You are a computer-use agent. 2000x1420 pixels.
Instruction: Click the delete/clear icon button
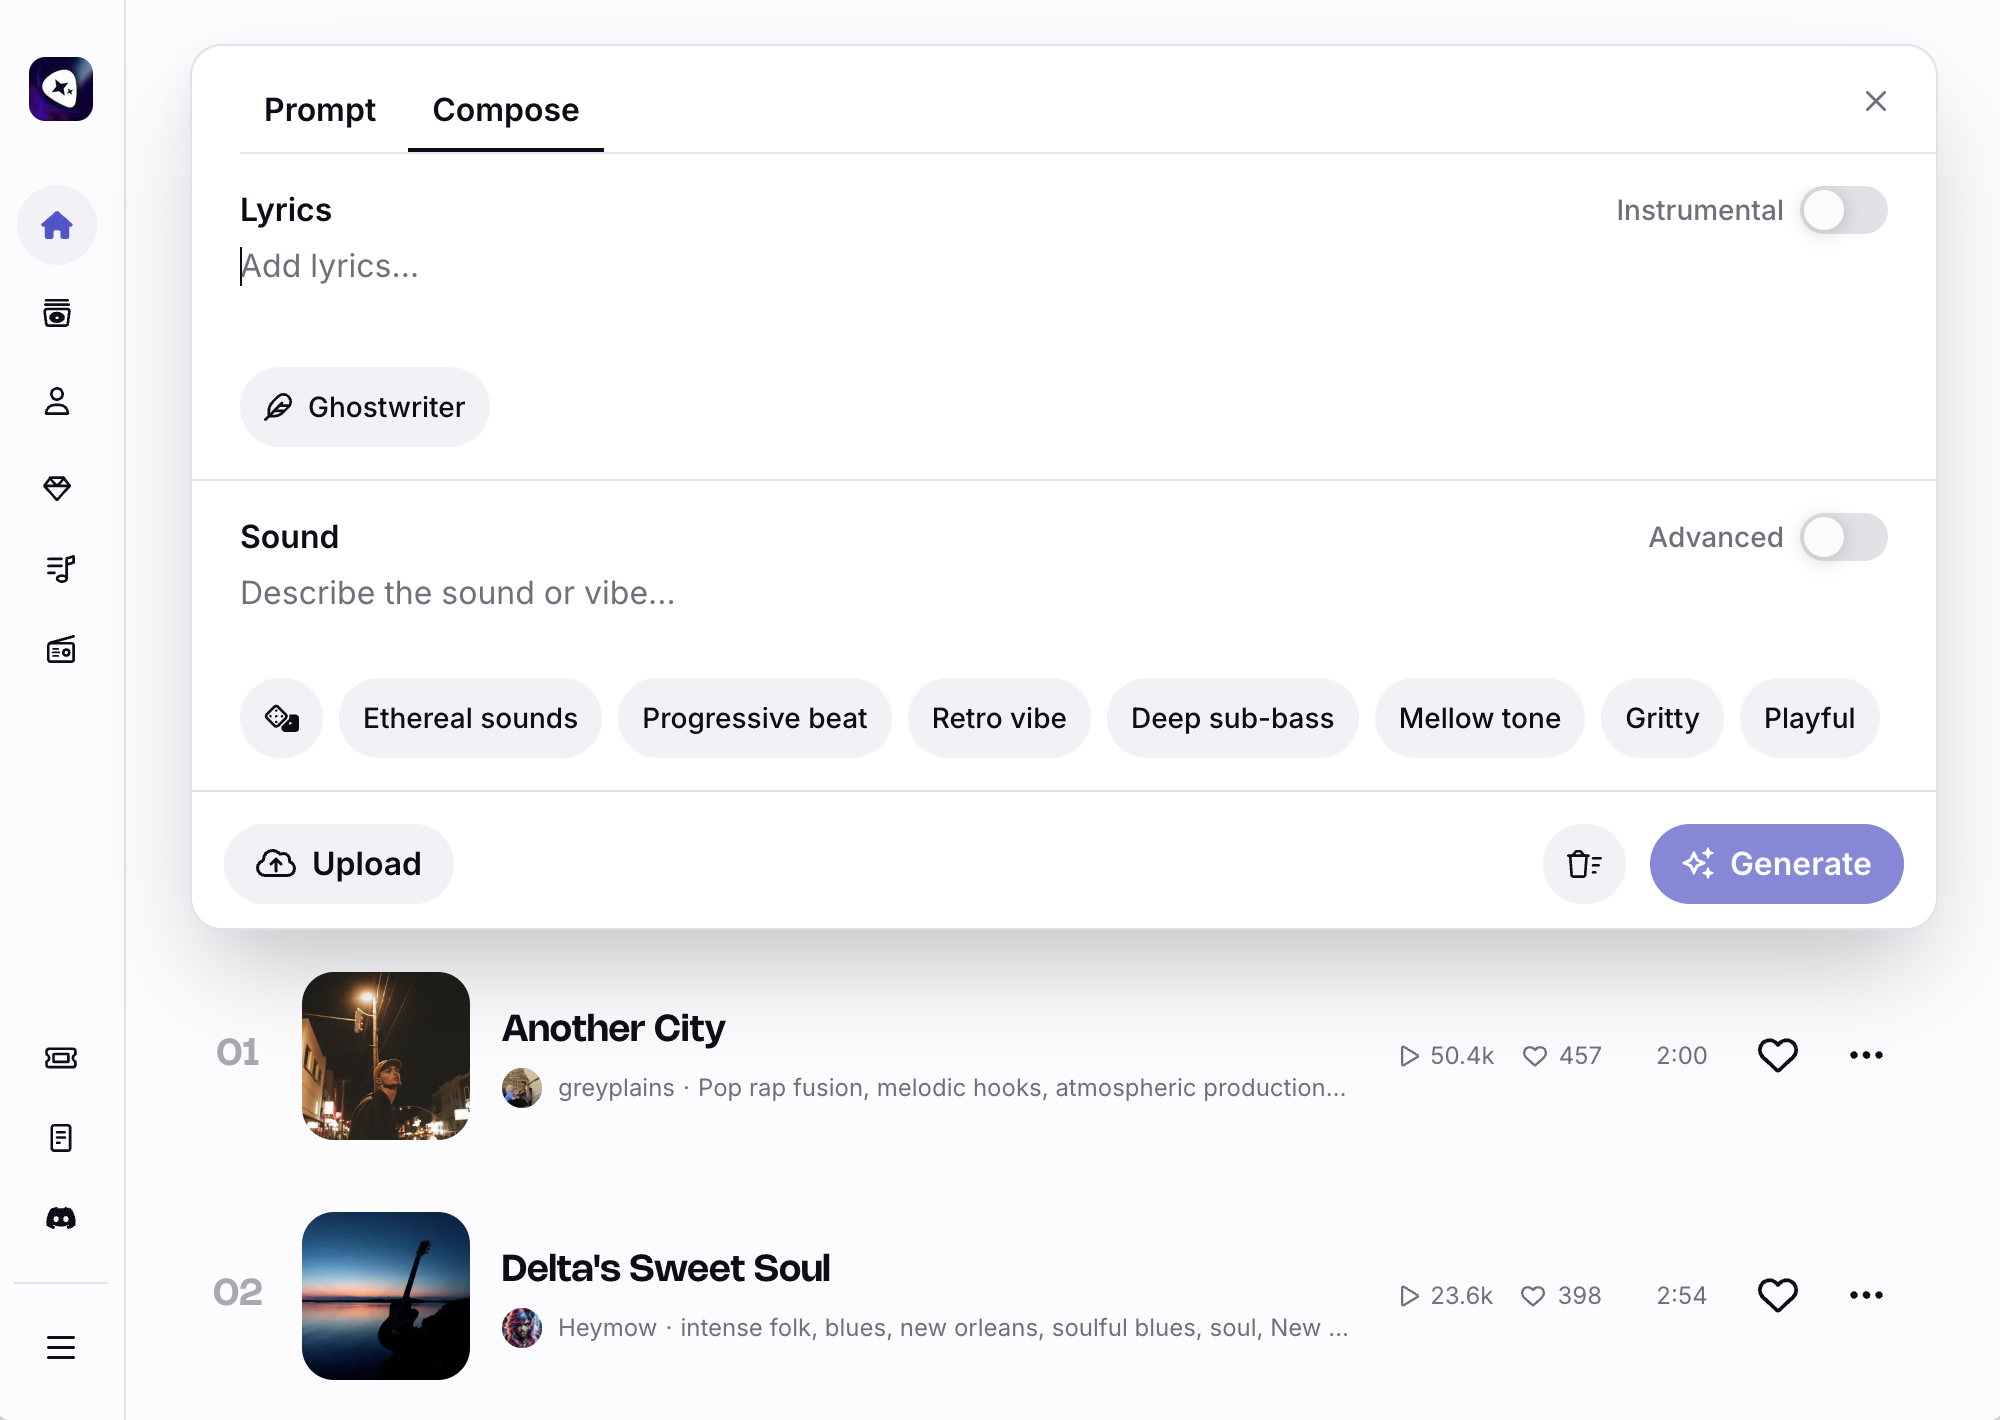click(x=1584, y=864)
